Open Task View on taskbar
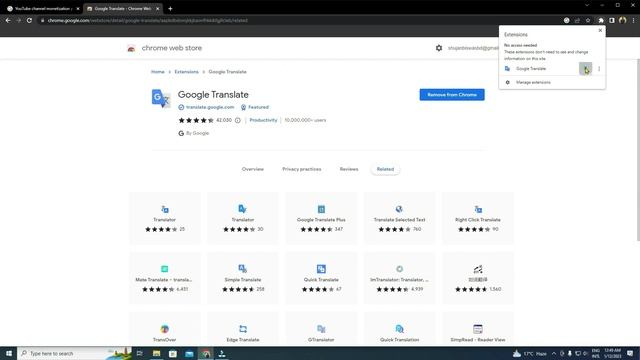The width and height of the screenshot is (640, 360). 140,353
